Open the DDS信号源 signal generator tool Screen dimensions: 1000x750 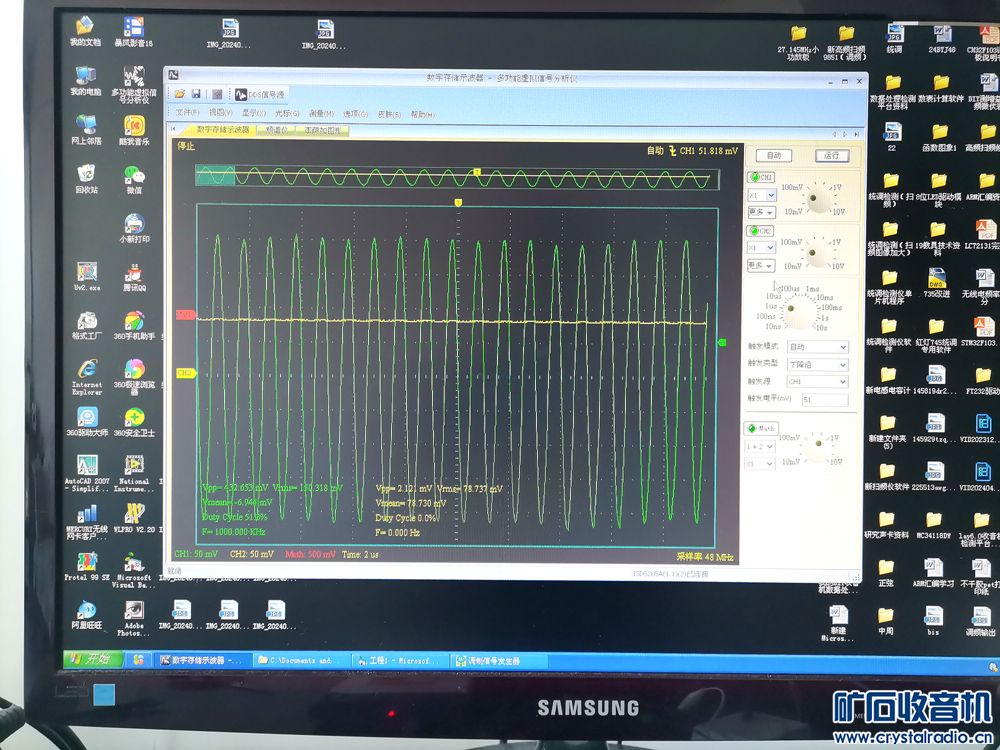click(x=260, y=93)
